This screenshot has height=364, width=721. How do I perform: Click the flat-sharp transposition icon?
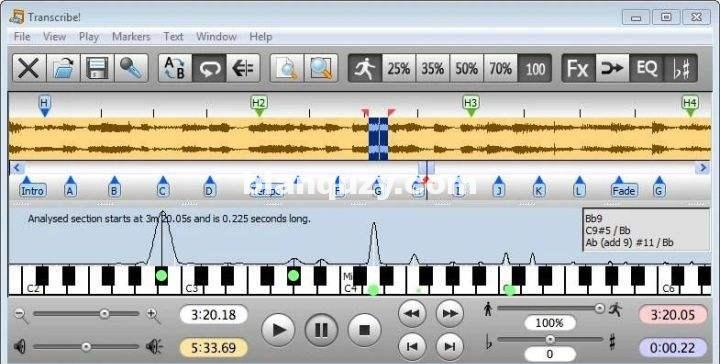pos(681,68)
